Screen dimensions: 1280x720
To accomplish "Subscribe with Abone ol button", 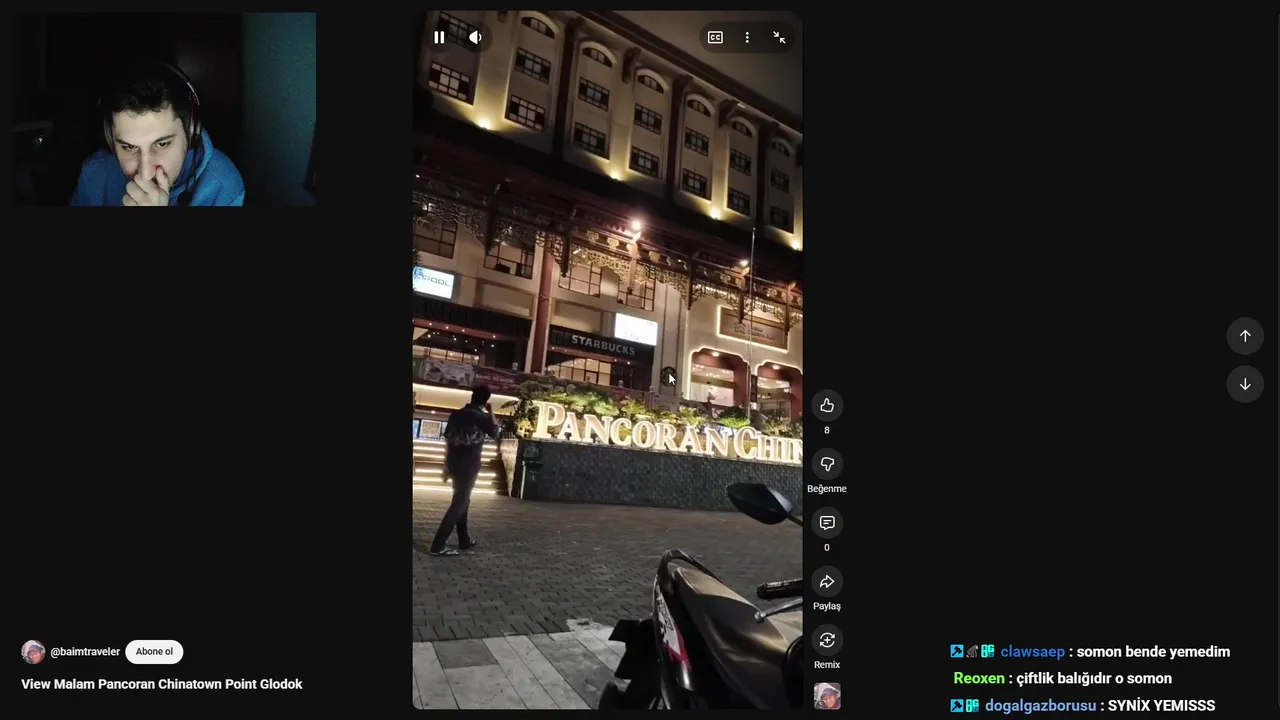I will click(154, 652).
